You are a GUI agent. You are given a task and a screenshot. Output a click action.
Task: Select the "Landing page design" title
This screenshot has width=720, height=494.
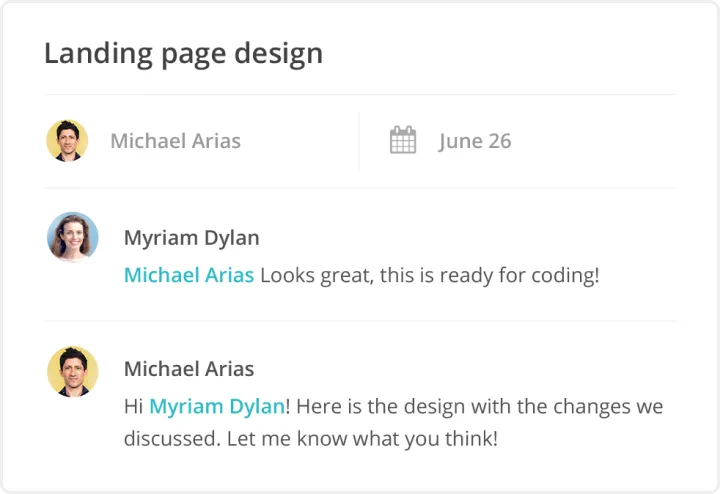[x=183, y=53]
